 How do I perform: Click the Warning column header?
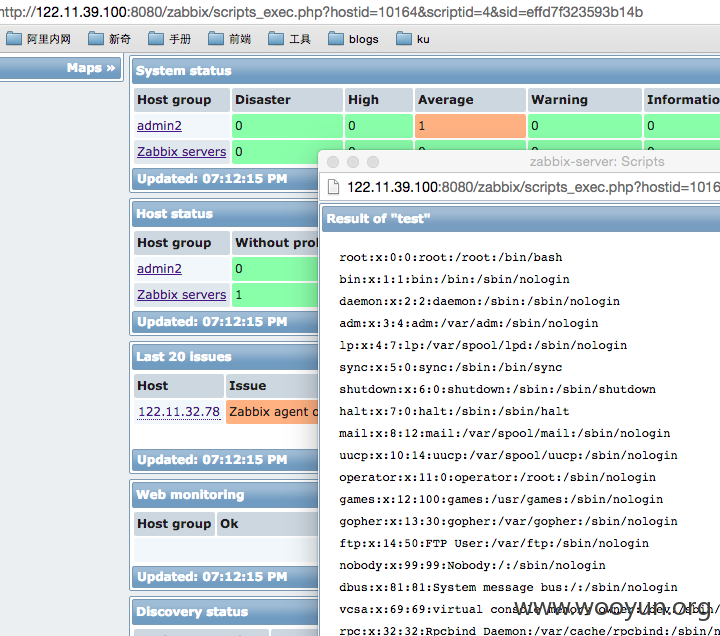(585, 100)
